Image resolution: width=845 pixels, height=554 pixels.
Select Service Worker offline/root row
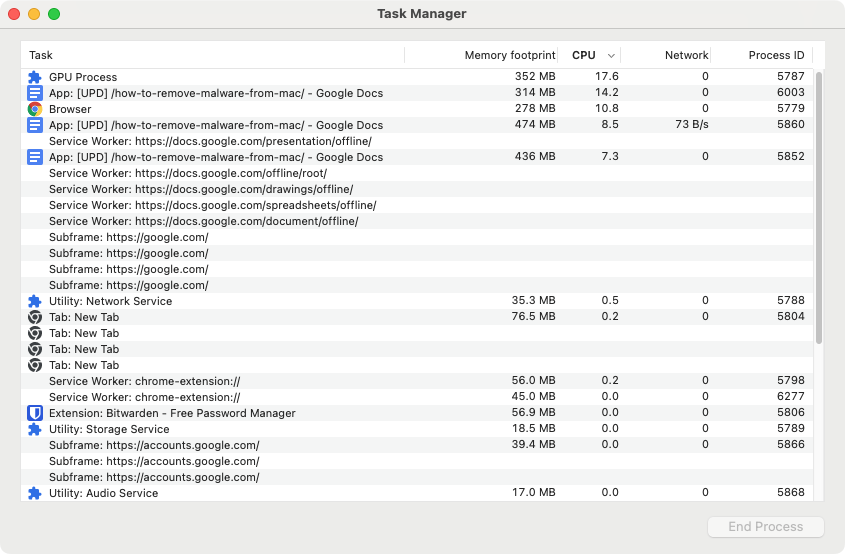(417, 173)
